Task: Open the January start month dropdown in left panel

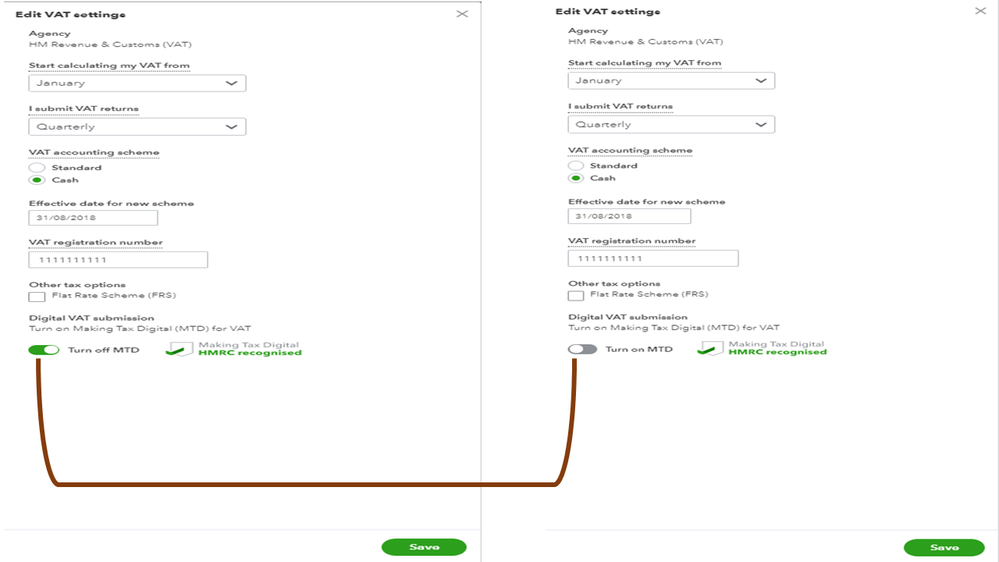Action: tap(137, 83)
